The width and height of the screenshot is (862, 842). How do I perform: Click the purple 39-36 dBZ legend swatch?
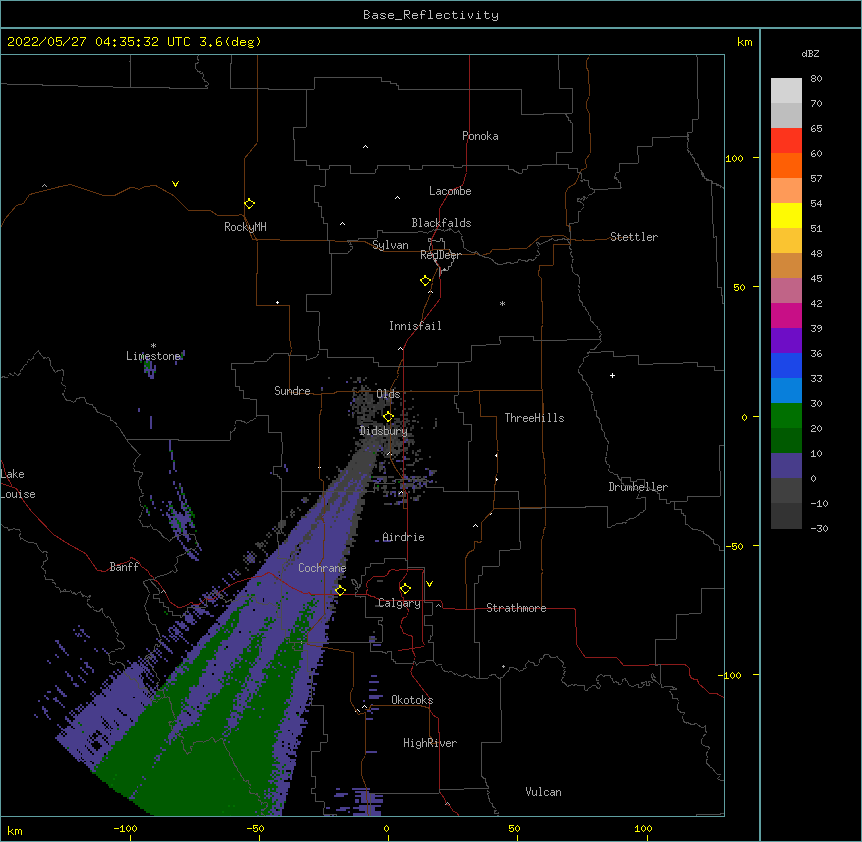click(x=786, y=341)
